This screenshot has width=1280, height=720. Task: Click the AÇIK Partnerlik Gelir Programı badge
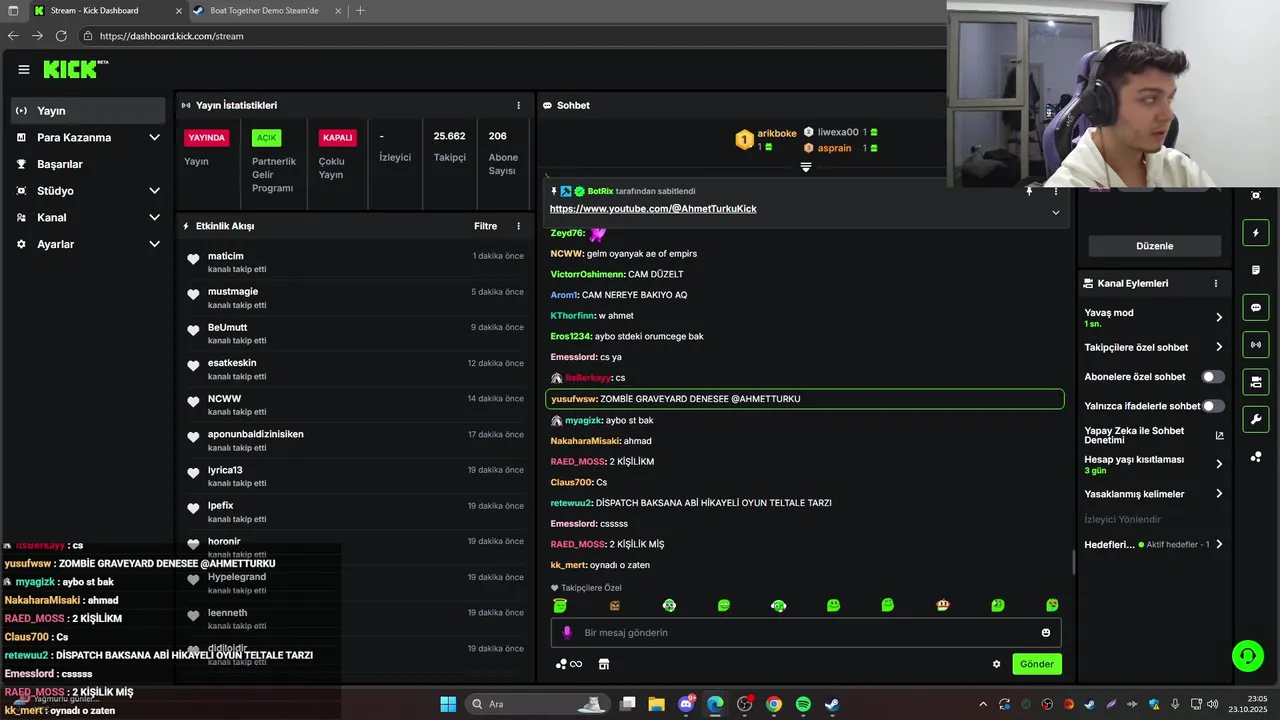(266, 138)
